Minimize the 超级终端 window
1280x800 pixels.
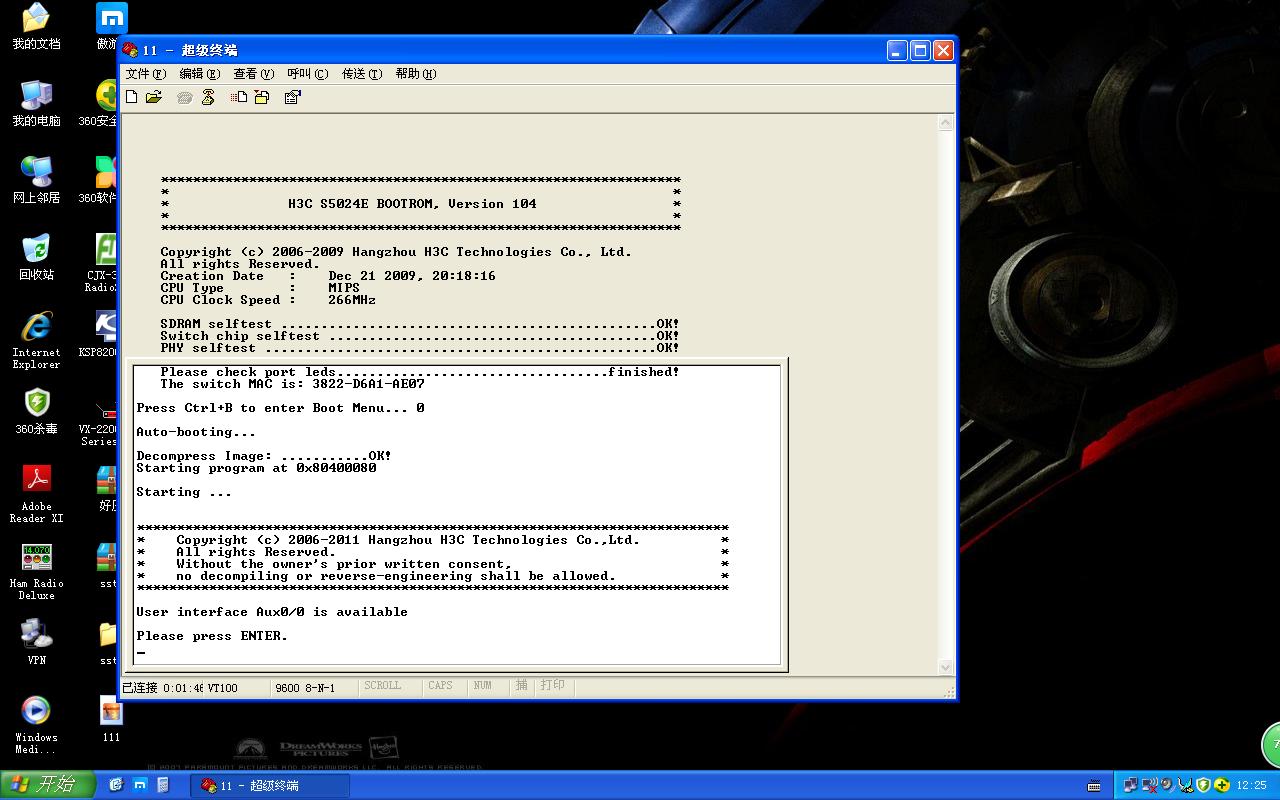pos(897,50)
